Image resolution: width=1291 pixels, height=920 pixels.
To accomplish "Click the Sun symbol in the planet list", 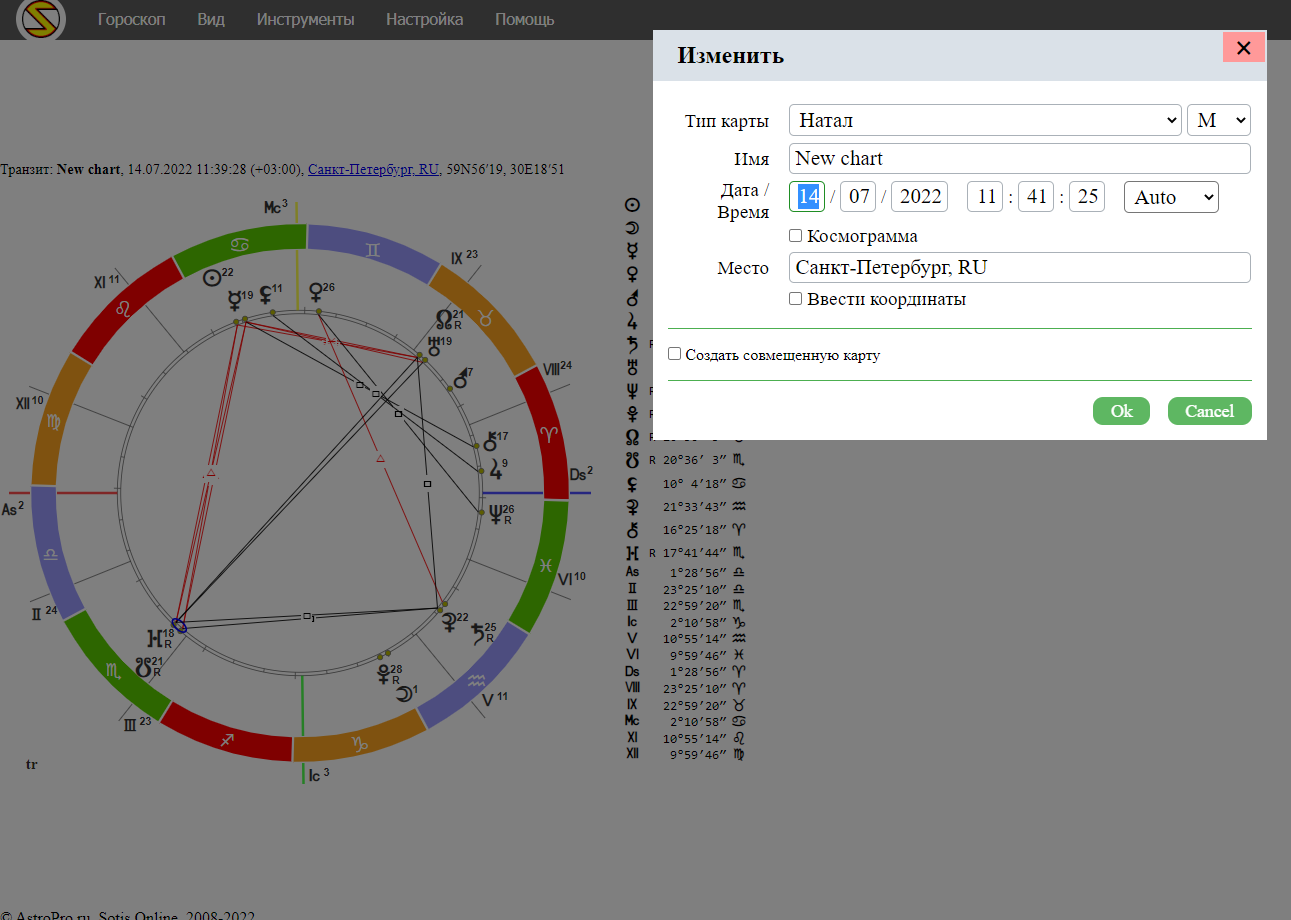I will (x=632, y=205).
